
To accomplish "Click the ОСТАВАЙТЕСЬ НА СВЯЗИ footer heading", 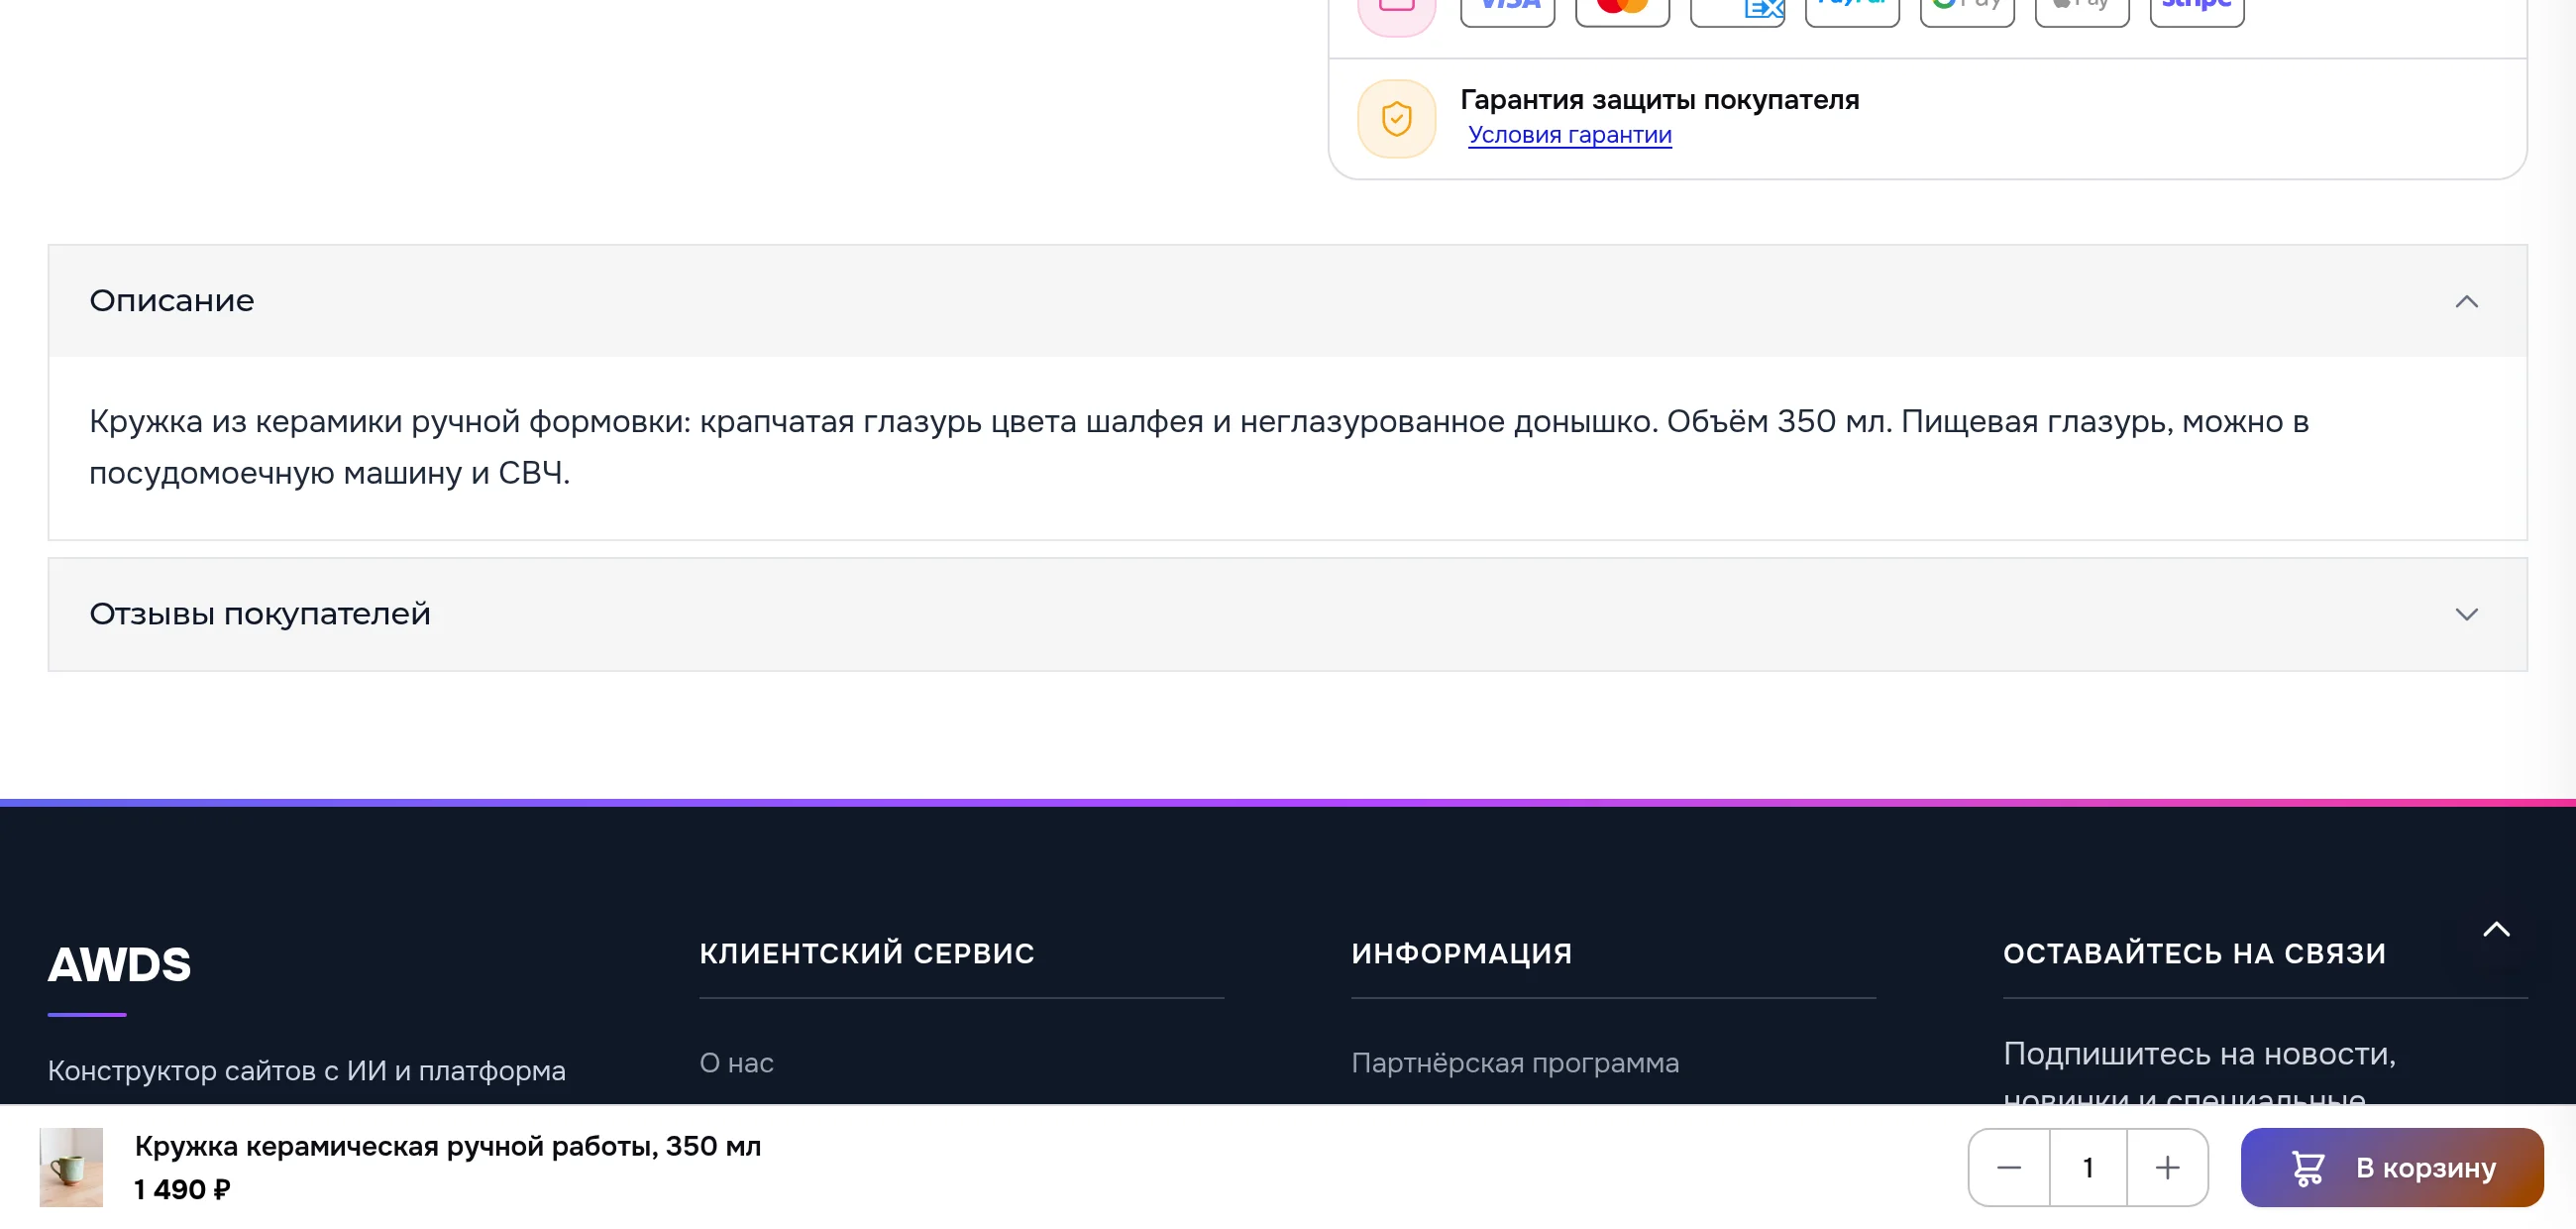I will (x=2194, y=953).
